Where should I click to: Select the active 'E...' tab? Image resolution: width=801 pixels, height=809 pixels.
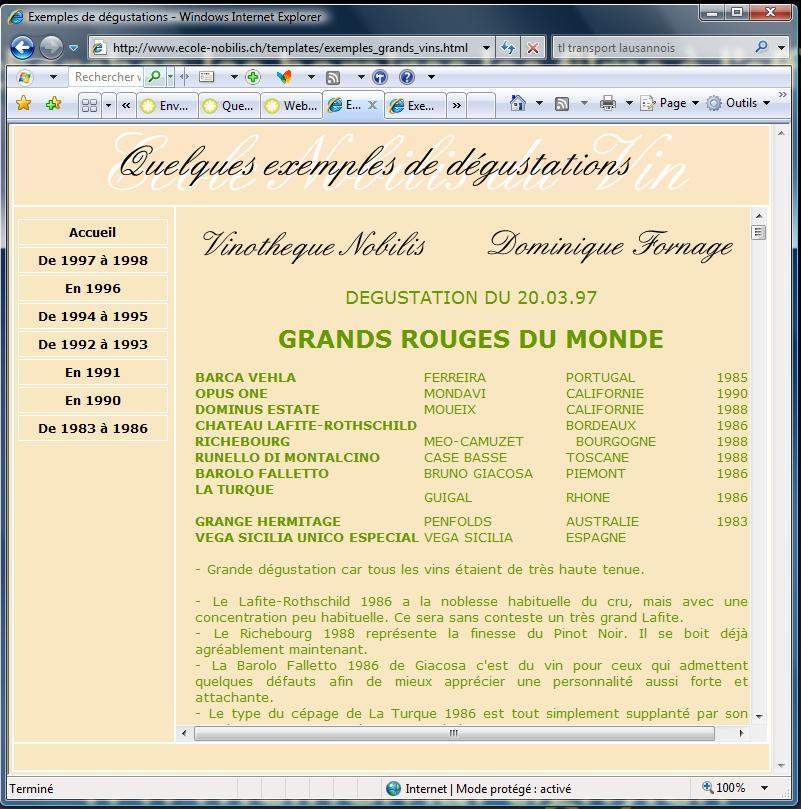[x=347, y=105]
